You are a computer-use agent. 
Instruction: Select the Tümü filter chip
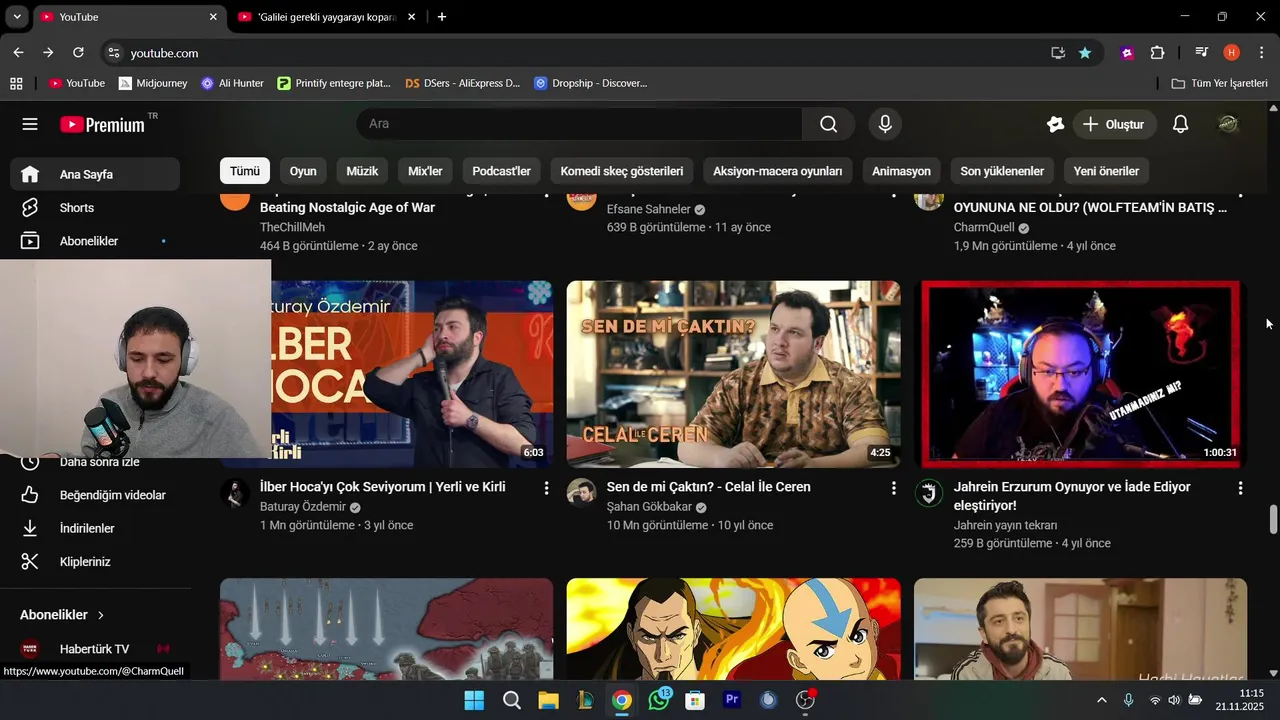(x=245, y=171)
